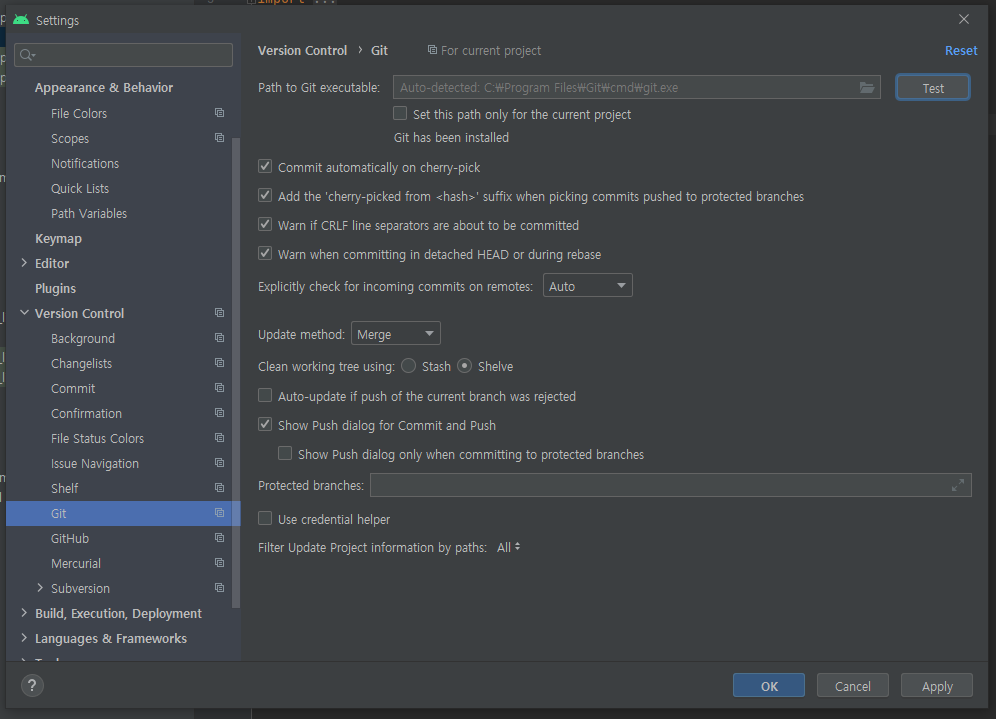
Task: Click project-level icon beside Commit
Action: (x=219, y=388)
